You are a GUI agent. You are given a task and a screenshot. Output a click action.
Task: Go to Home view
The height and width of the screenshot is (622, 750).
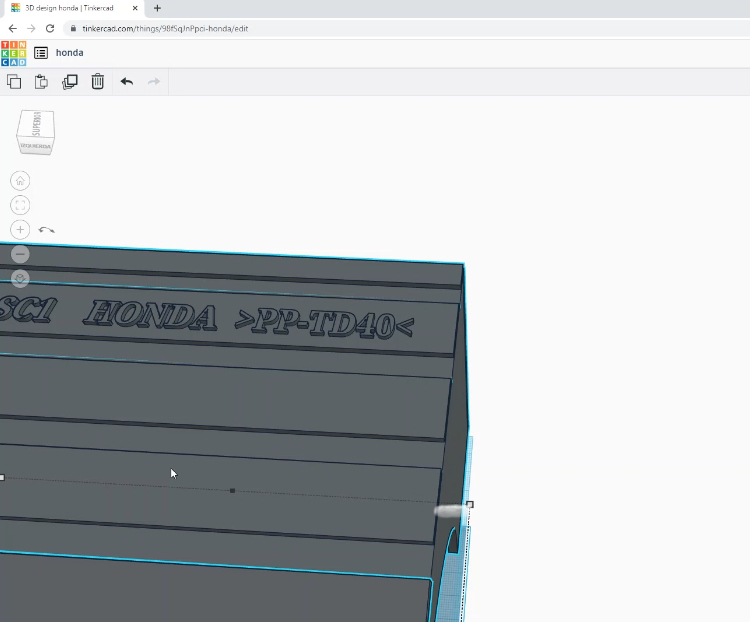coord(20,181)
